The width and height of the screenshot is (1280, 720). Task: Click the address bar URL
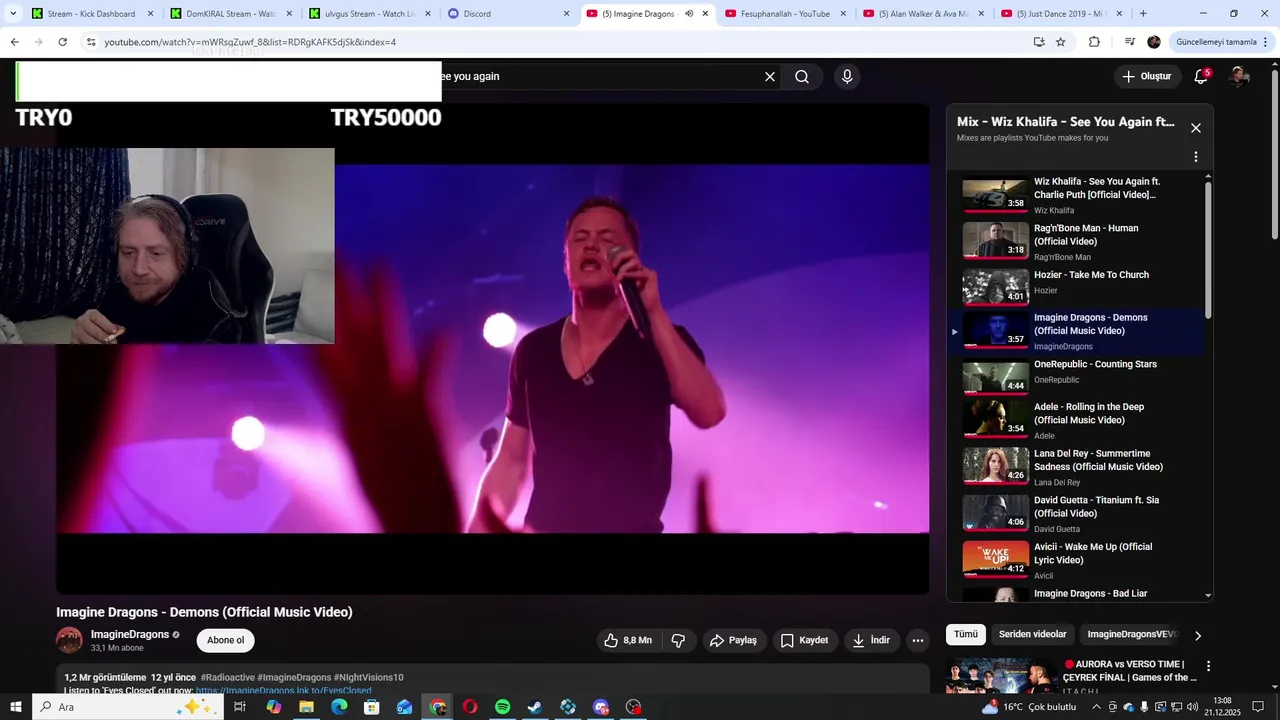point(250,42)
